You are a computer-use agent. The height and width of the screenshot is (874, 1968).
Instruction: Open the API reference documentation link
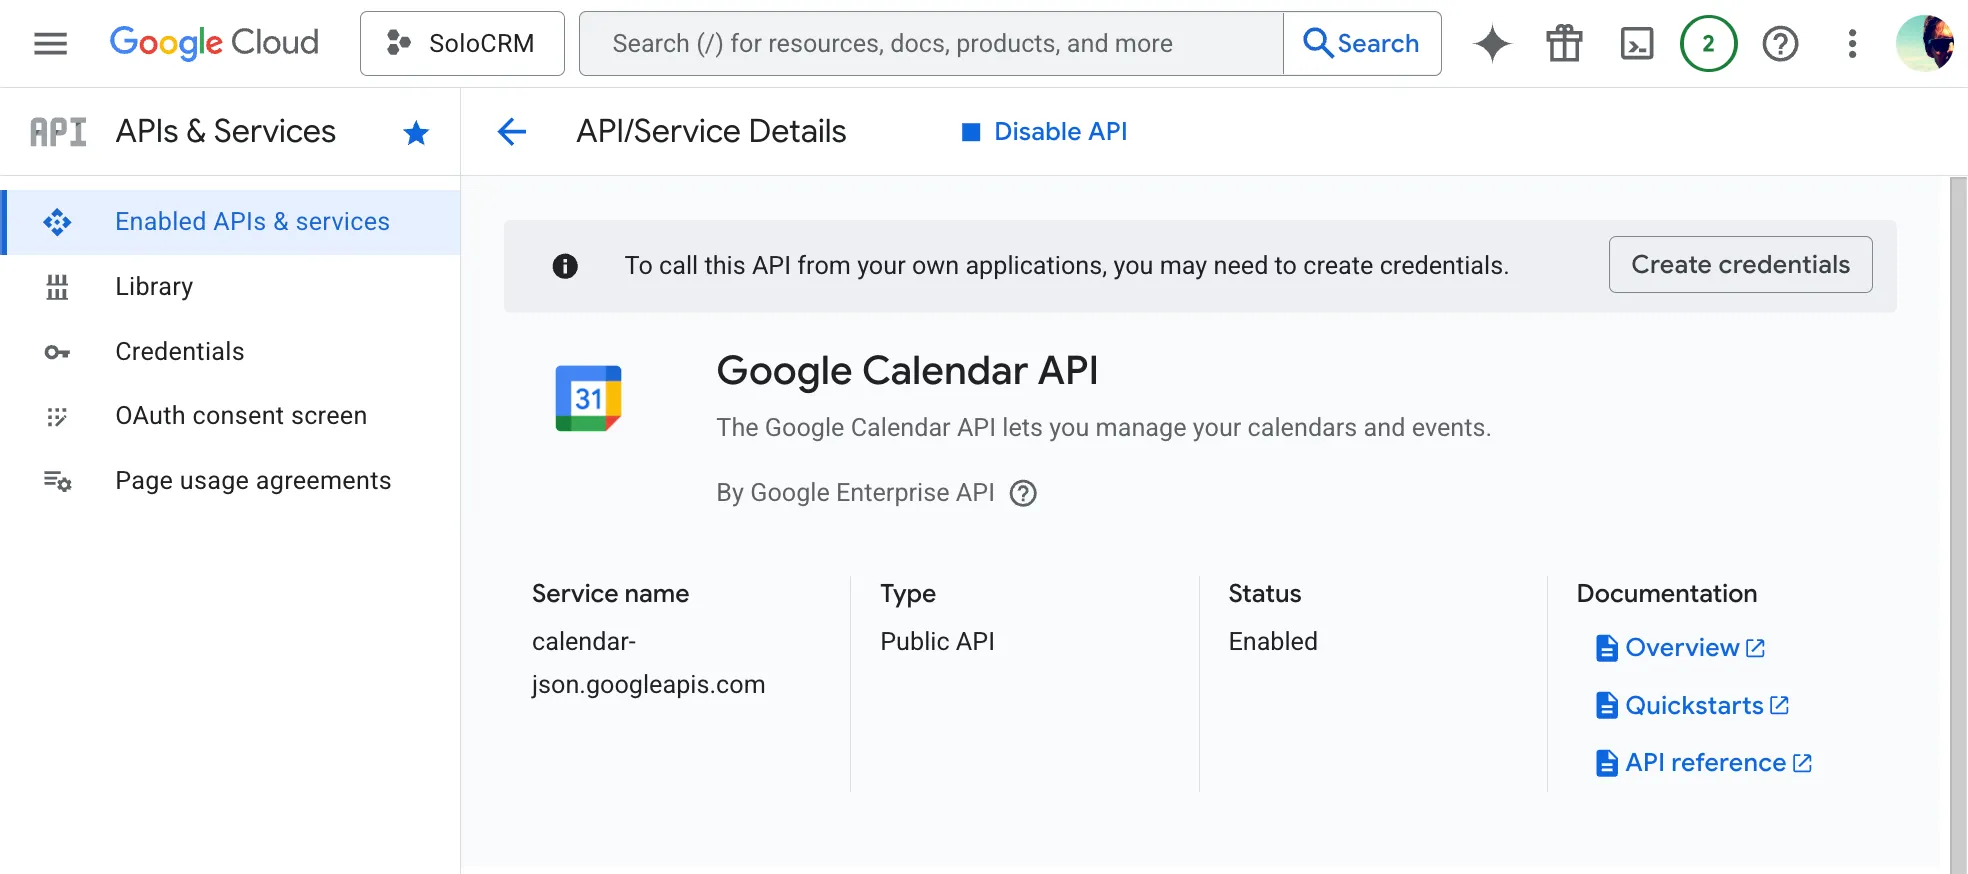(1718, 763)
